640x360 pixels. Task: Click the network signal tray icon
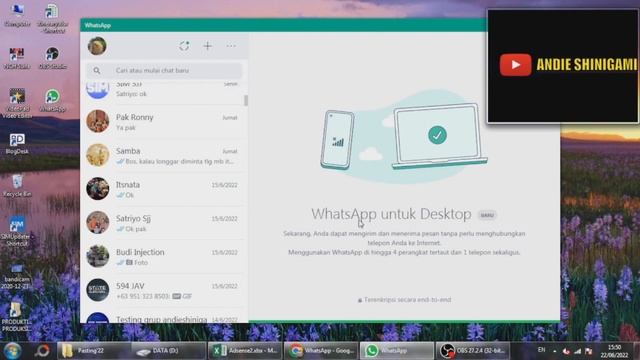click(577, 351)
